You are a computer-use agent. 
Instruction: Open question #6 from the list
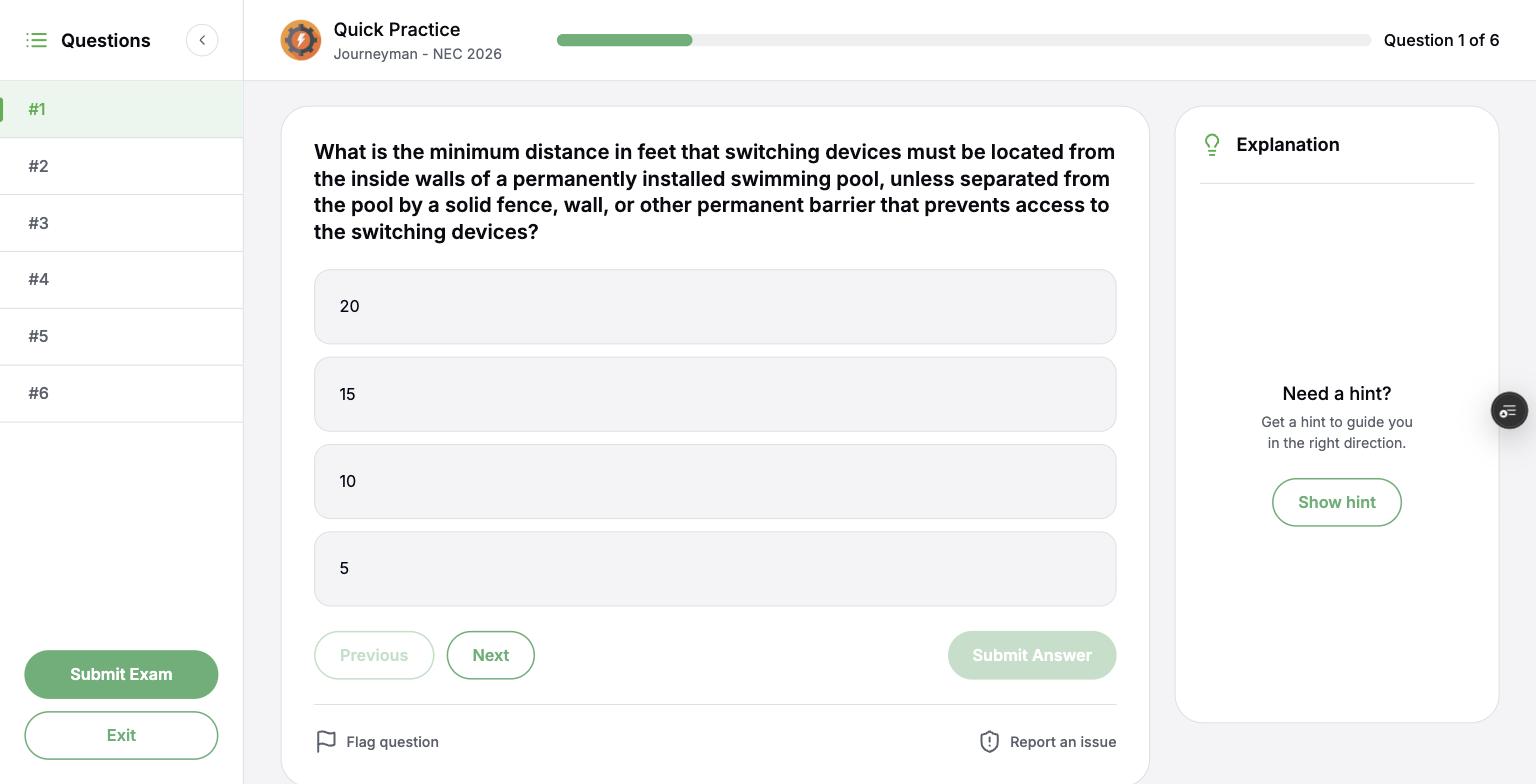pos(121,393)
